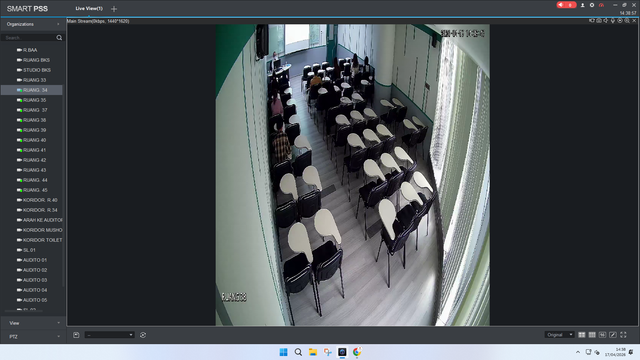640x360 pixels.
Task: Open File Explorer from taskbar
Action: coord(313,352)
